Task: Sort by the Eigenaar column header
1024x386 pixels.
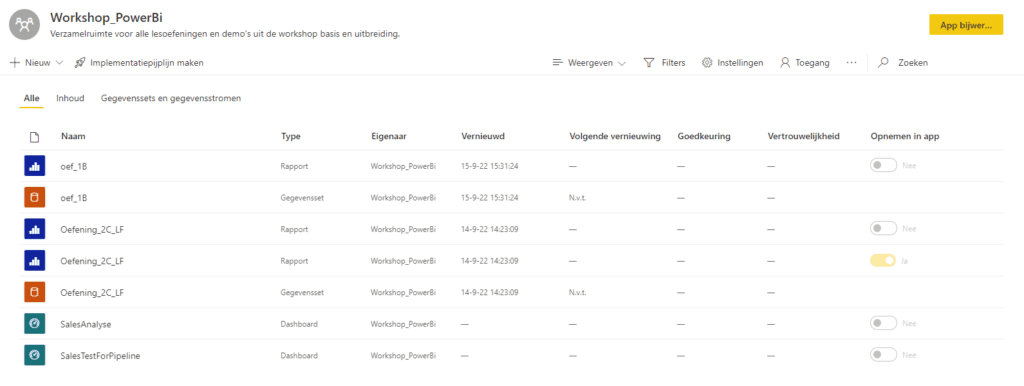Action: pyautogui.click(x=389, y=137)
